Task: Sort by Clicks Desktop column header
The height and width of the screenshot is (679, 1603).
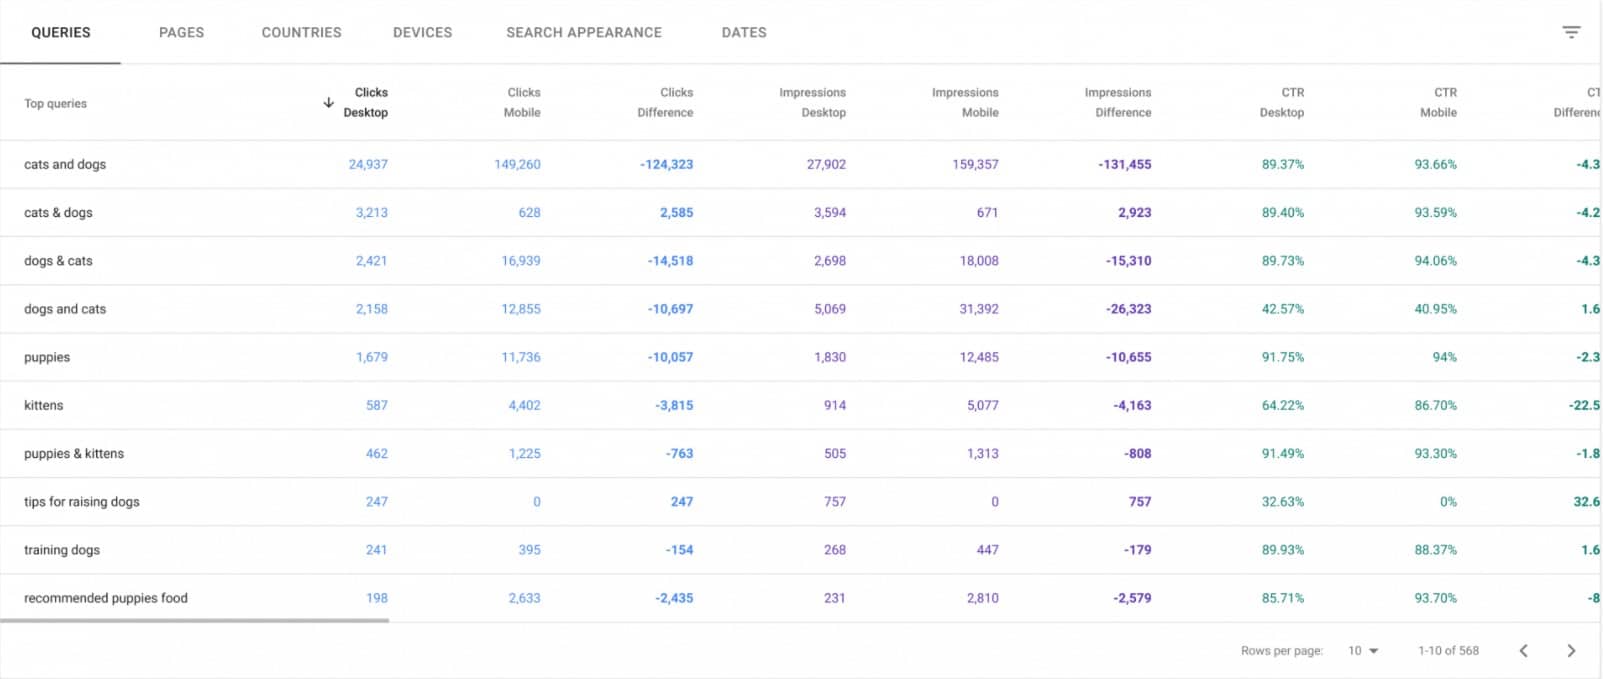Action: [x=366, y=102]
